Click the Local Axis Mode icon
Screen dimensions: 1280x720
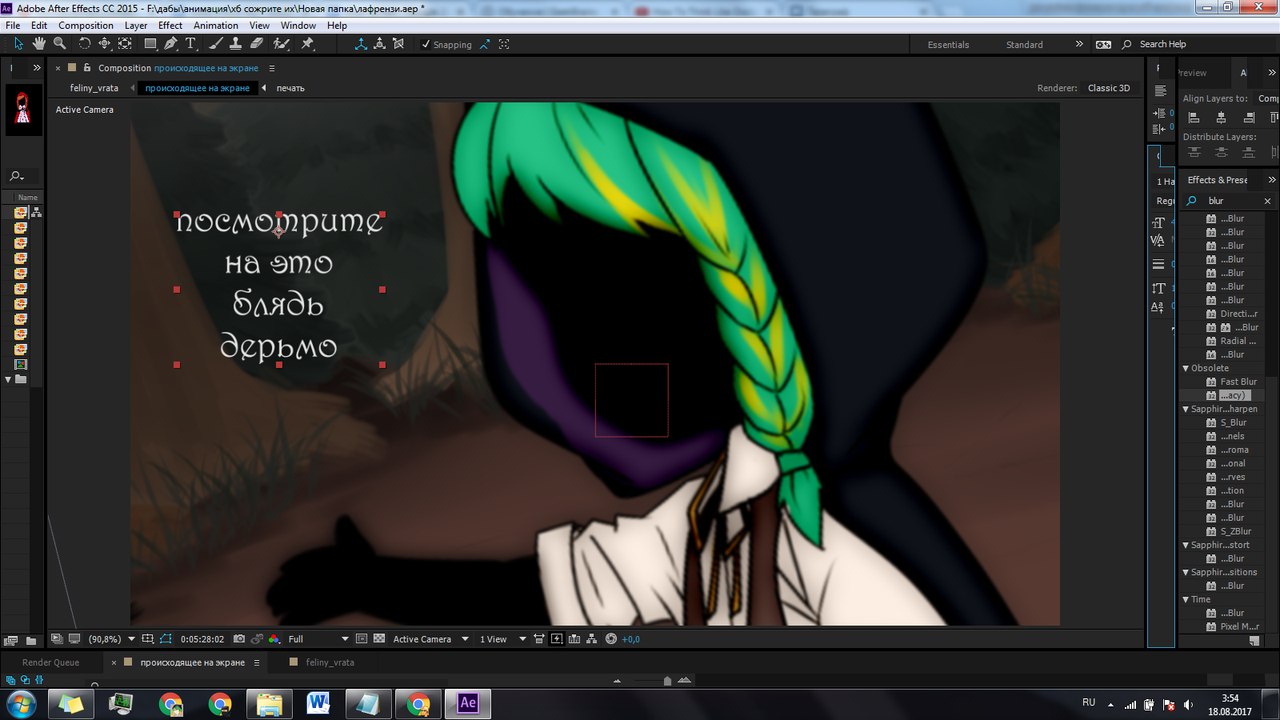click(x=361, y=44)
